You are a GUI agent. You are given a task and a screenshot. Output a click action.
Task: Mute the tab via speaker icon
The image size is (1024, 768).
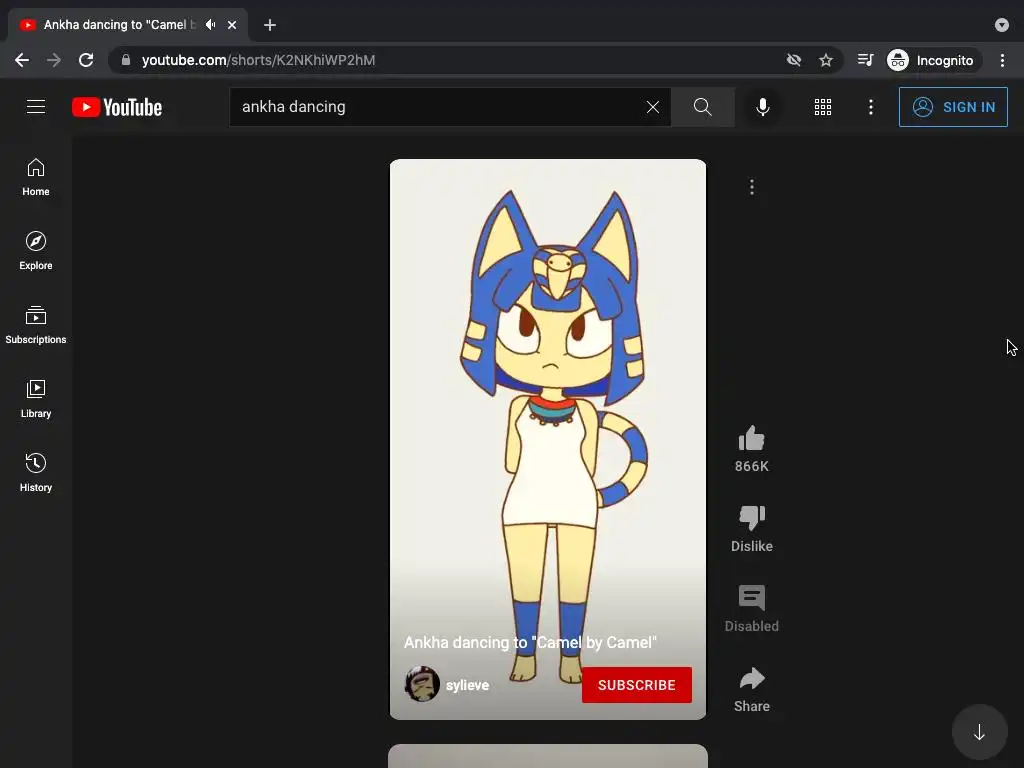[x=210, y=25]
